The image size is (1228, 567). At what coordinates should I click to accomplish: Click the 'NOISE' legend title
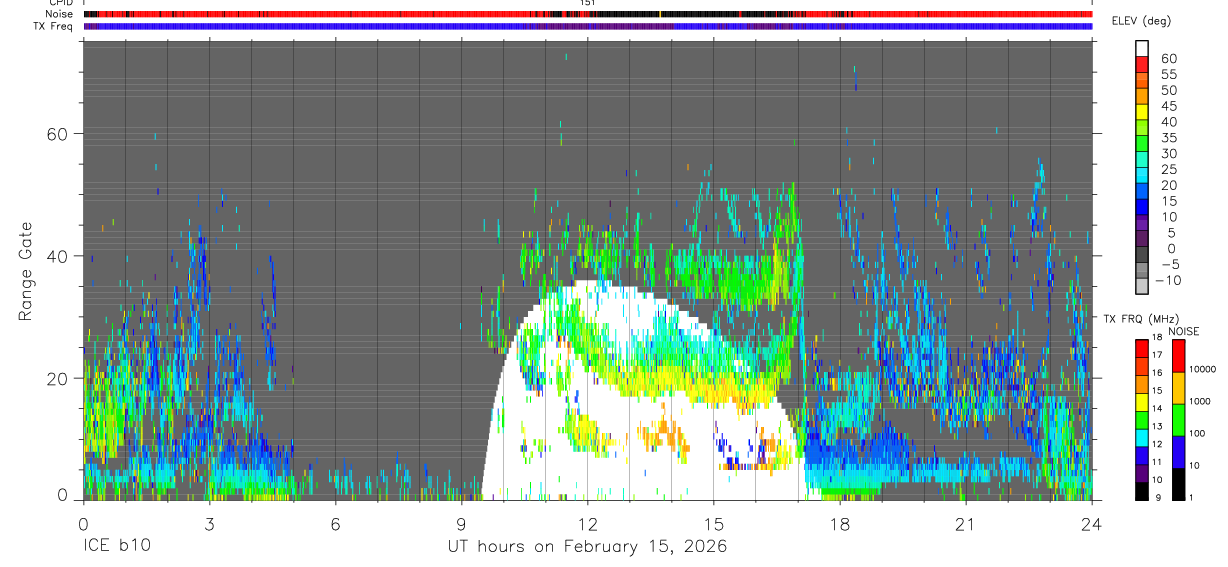pyautogui.click(x=1183, y=331)
